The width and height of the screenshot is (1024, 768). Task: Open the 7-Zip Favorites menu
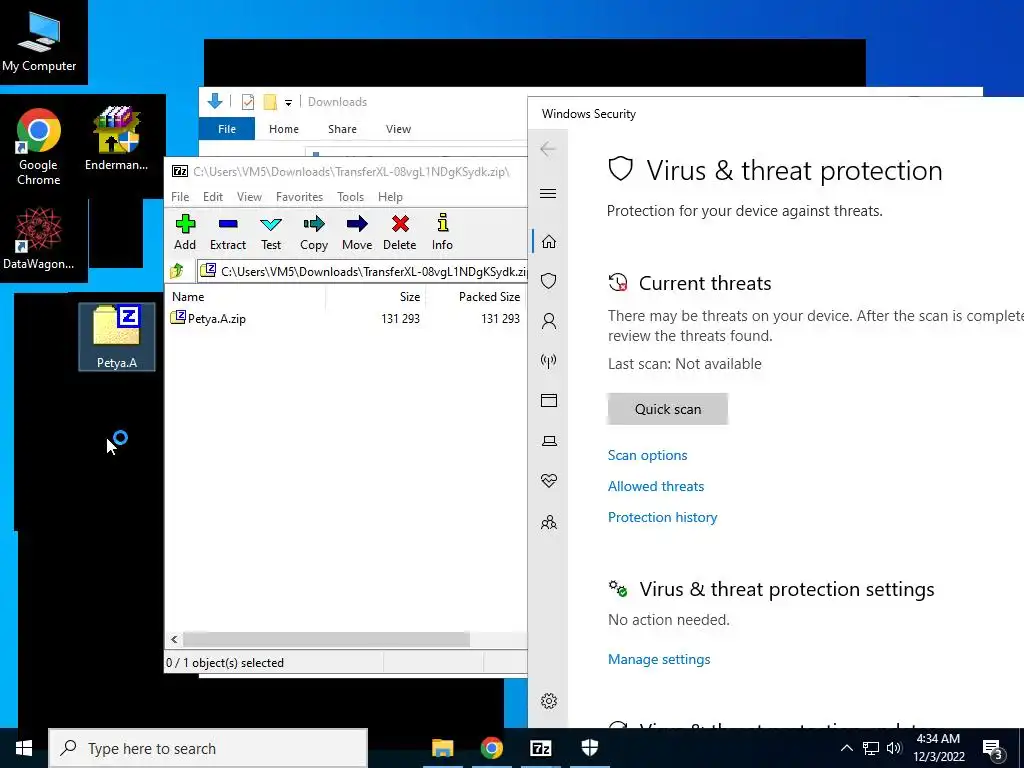coord(299,197)
